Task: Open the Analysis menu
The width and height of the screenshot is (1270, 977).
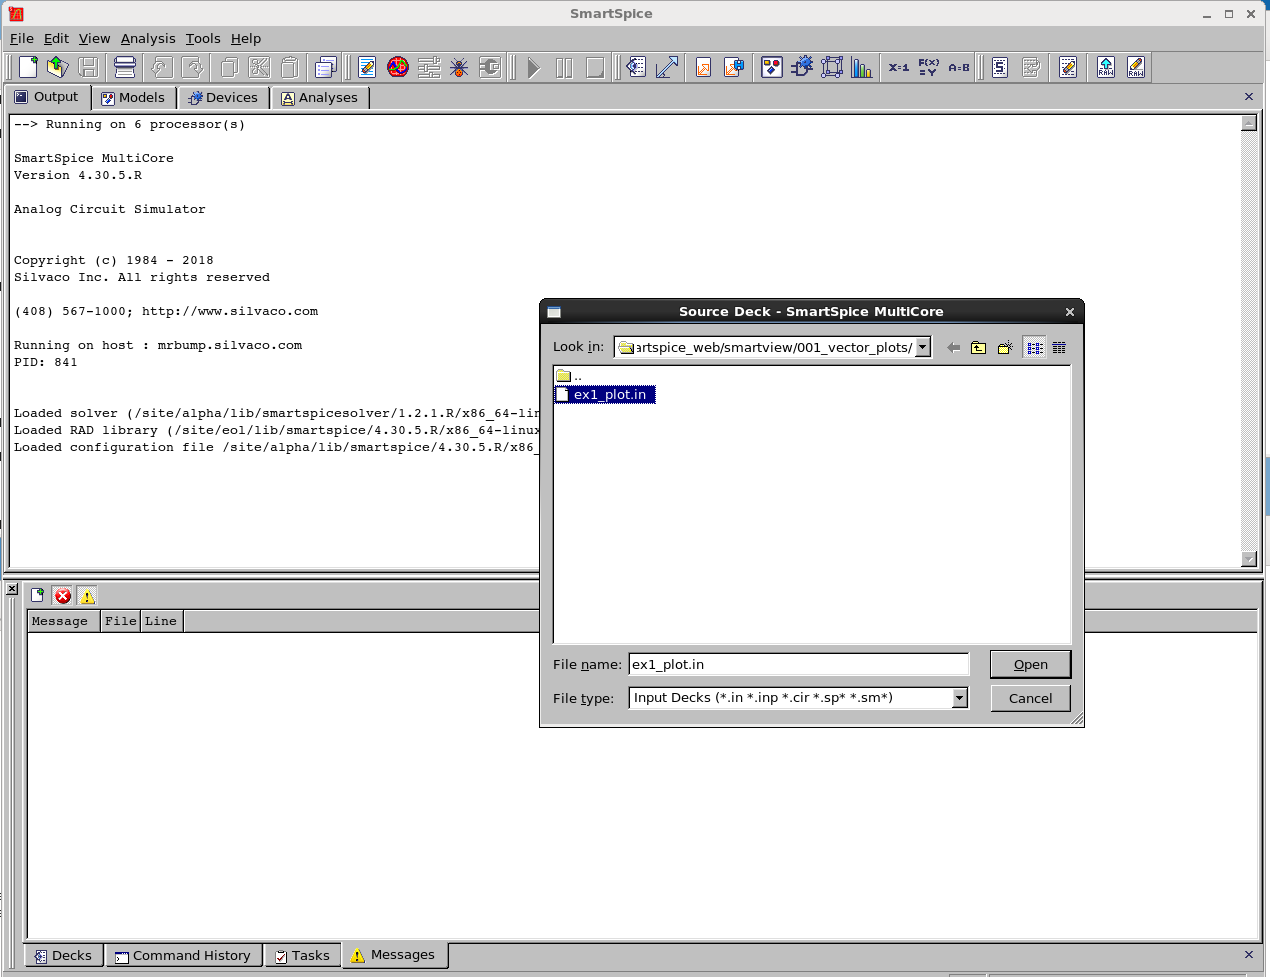Action: pyautogui.click(x=148, y=38)
